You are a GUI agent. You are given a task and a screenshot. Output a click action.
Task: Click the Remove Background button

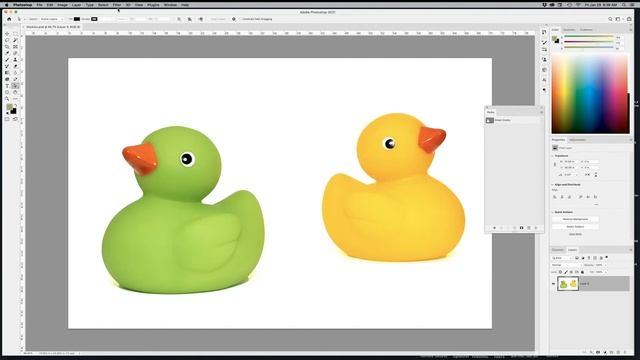click(x=575, y=219)
